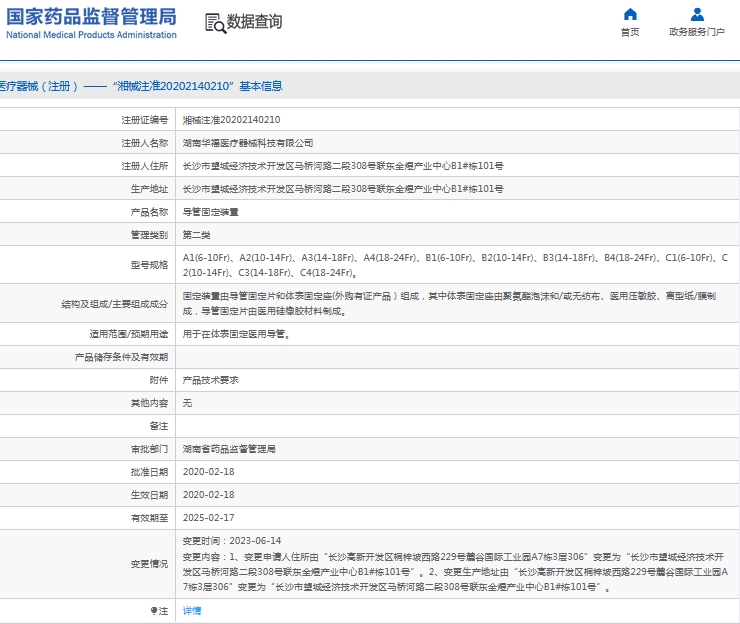Click the text 用于在体表固定医用导管
The height and width of the screenshot is (624, 740).
coord(234,334)
